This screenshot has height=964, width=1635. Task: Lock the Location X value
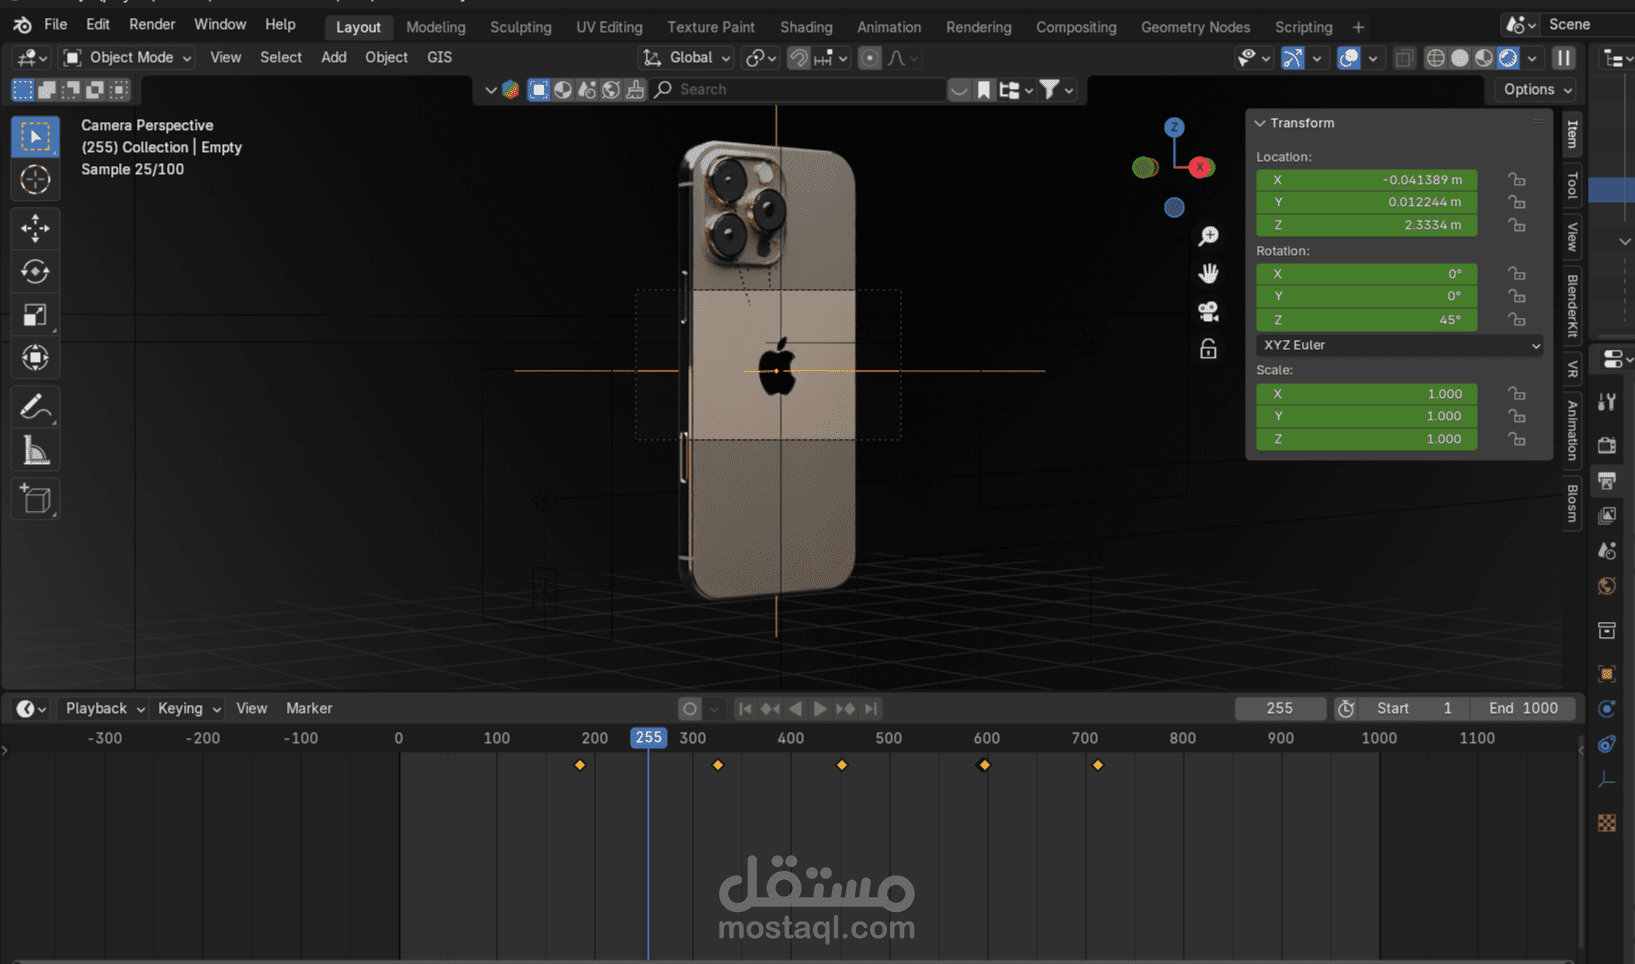coord(1517,180)
